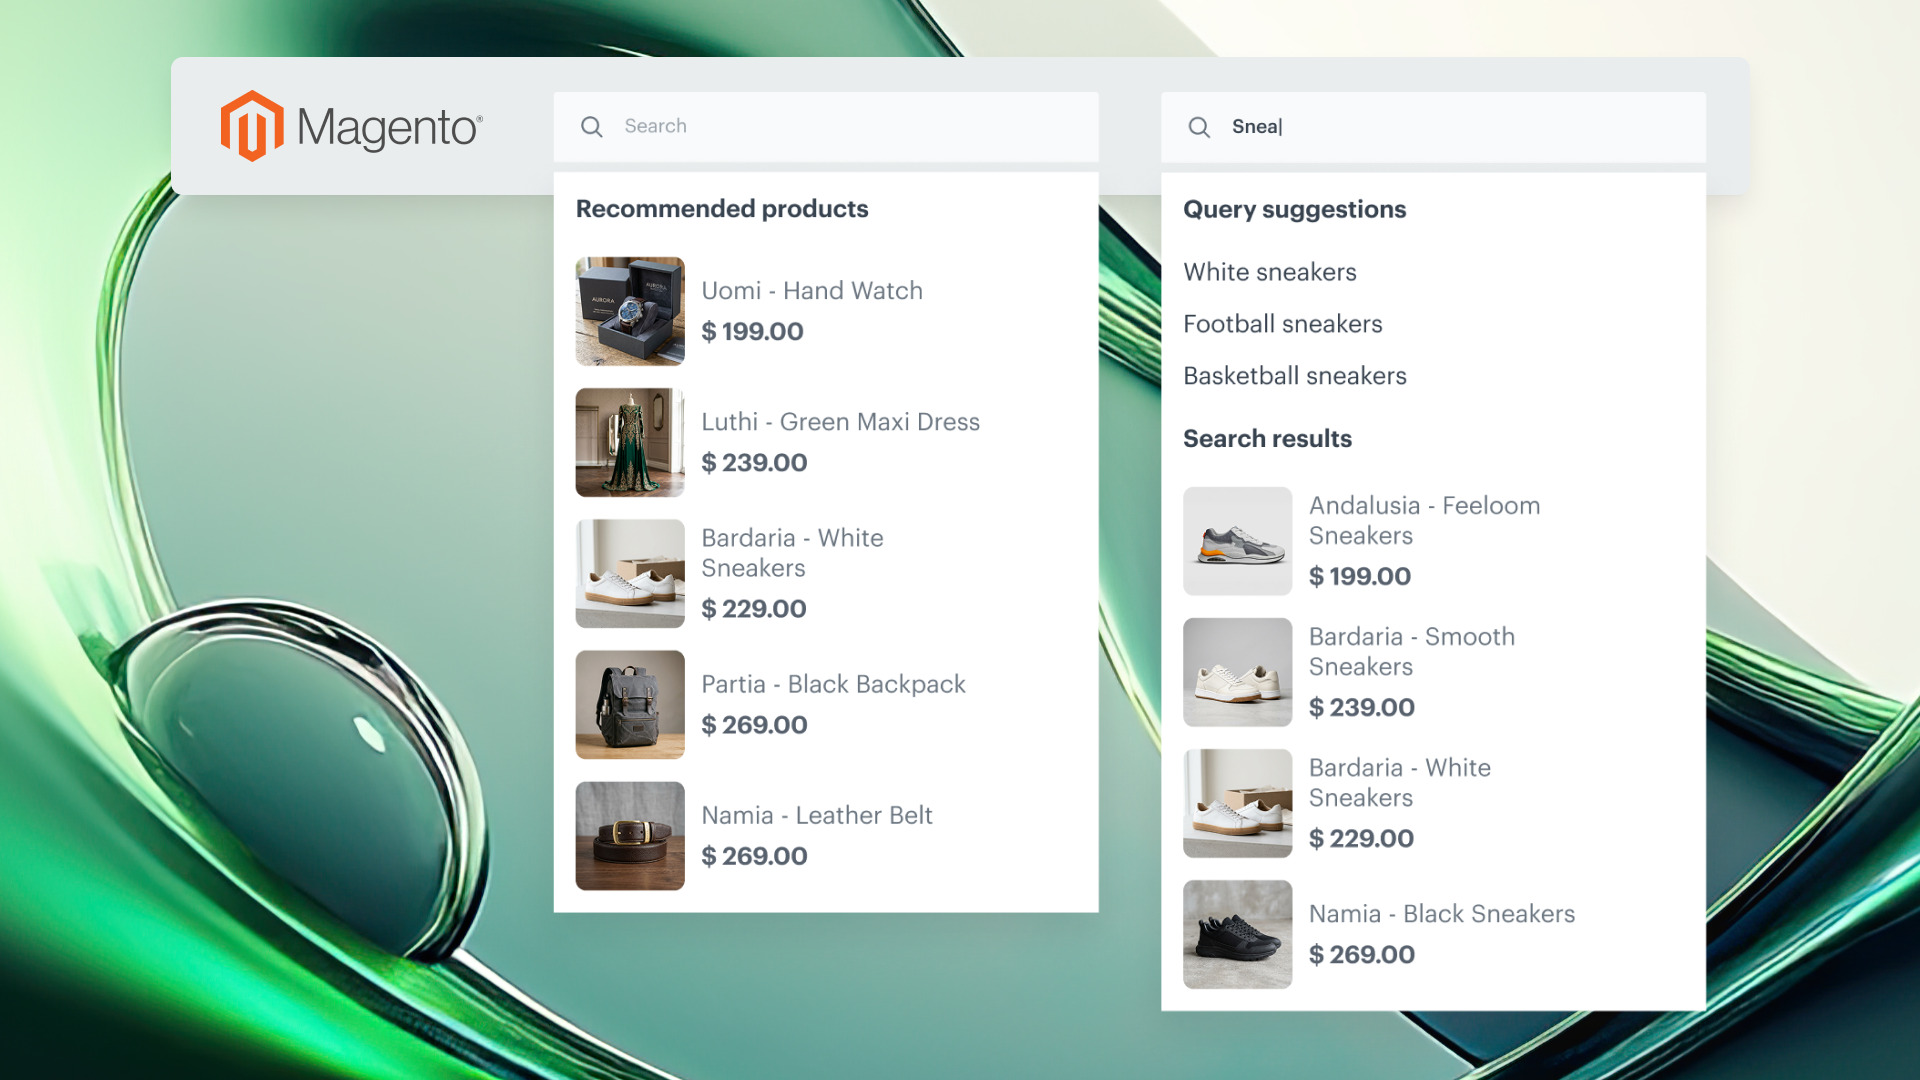
Task: Click 'Partia - Black Backpack' product name
Action: [x=833, y=684]
